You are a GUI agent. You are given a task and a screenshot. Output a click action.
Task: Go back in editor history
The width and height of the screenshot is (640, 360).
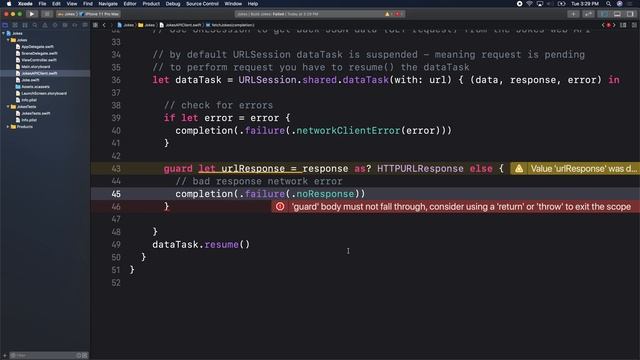click(104, 25)
